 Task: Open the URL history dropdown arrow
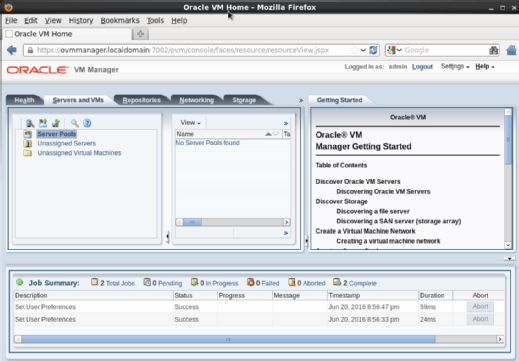[x=363, y=50]
